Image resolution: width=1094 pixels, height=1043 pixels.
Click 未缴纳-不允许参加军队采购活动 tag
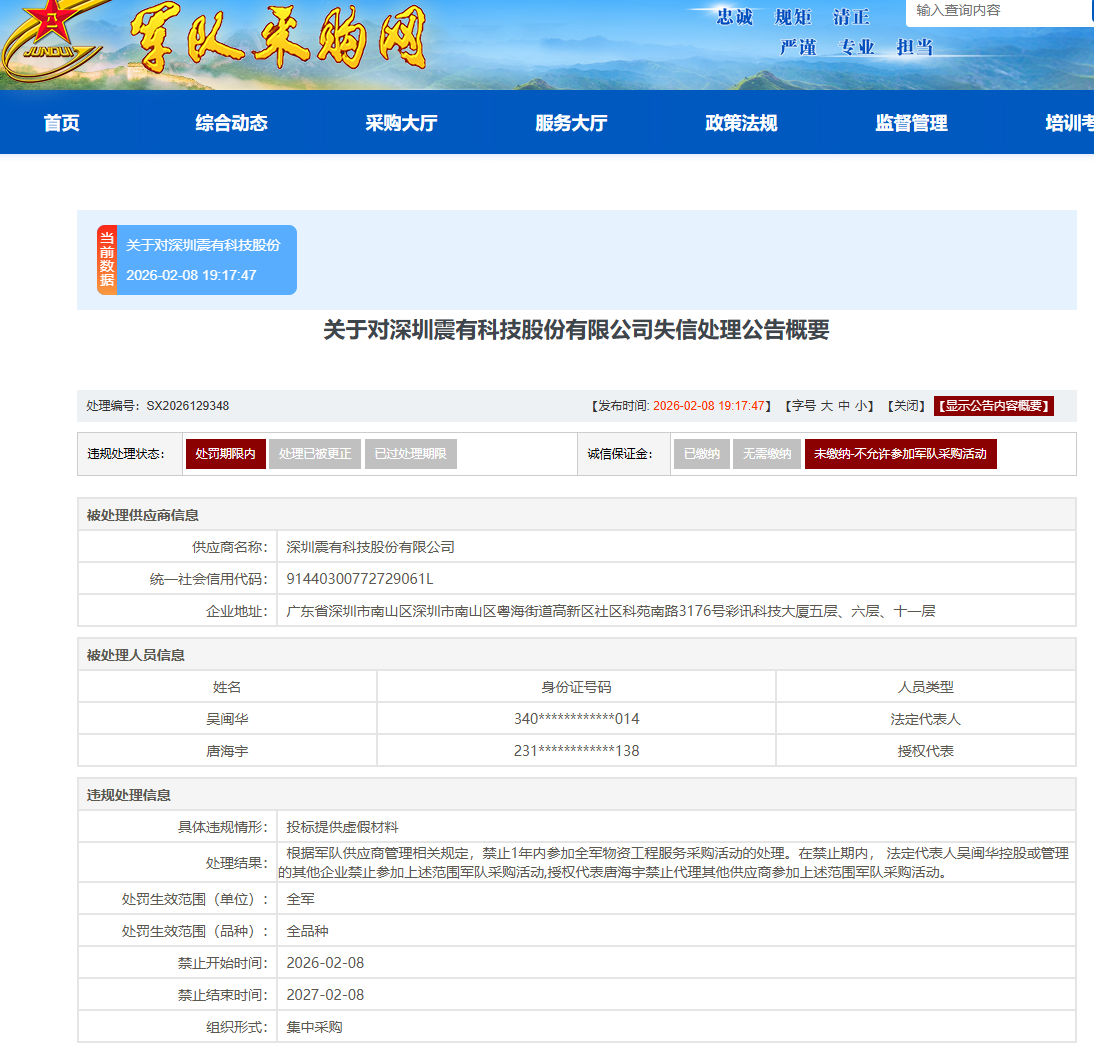(900, 453)
